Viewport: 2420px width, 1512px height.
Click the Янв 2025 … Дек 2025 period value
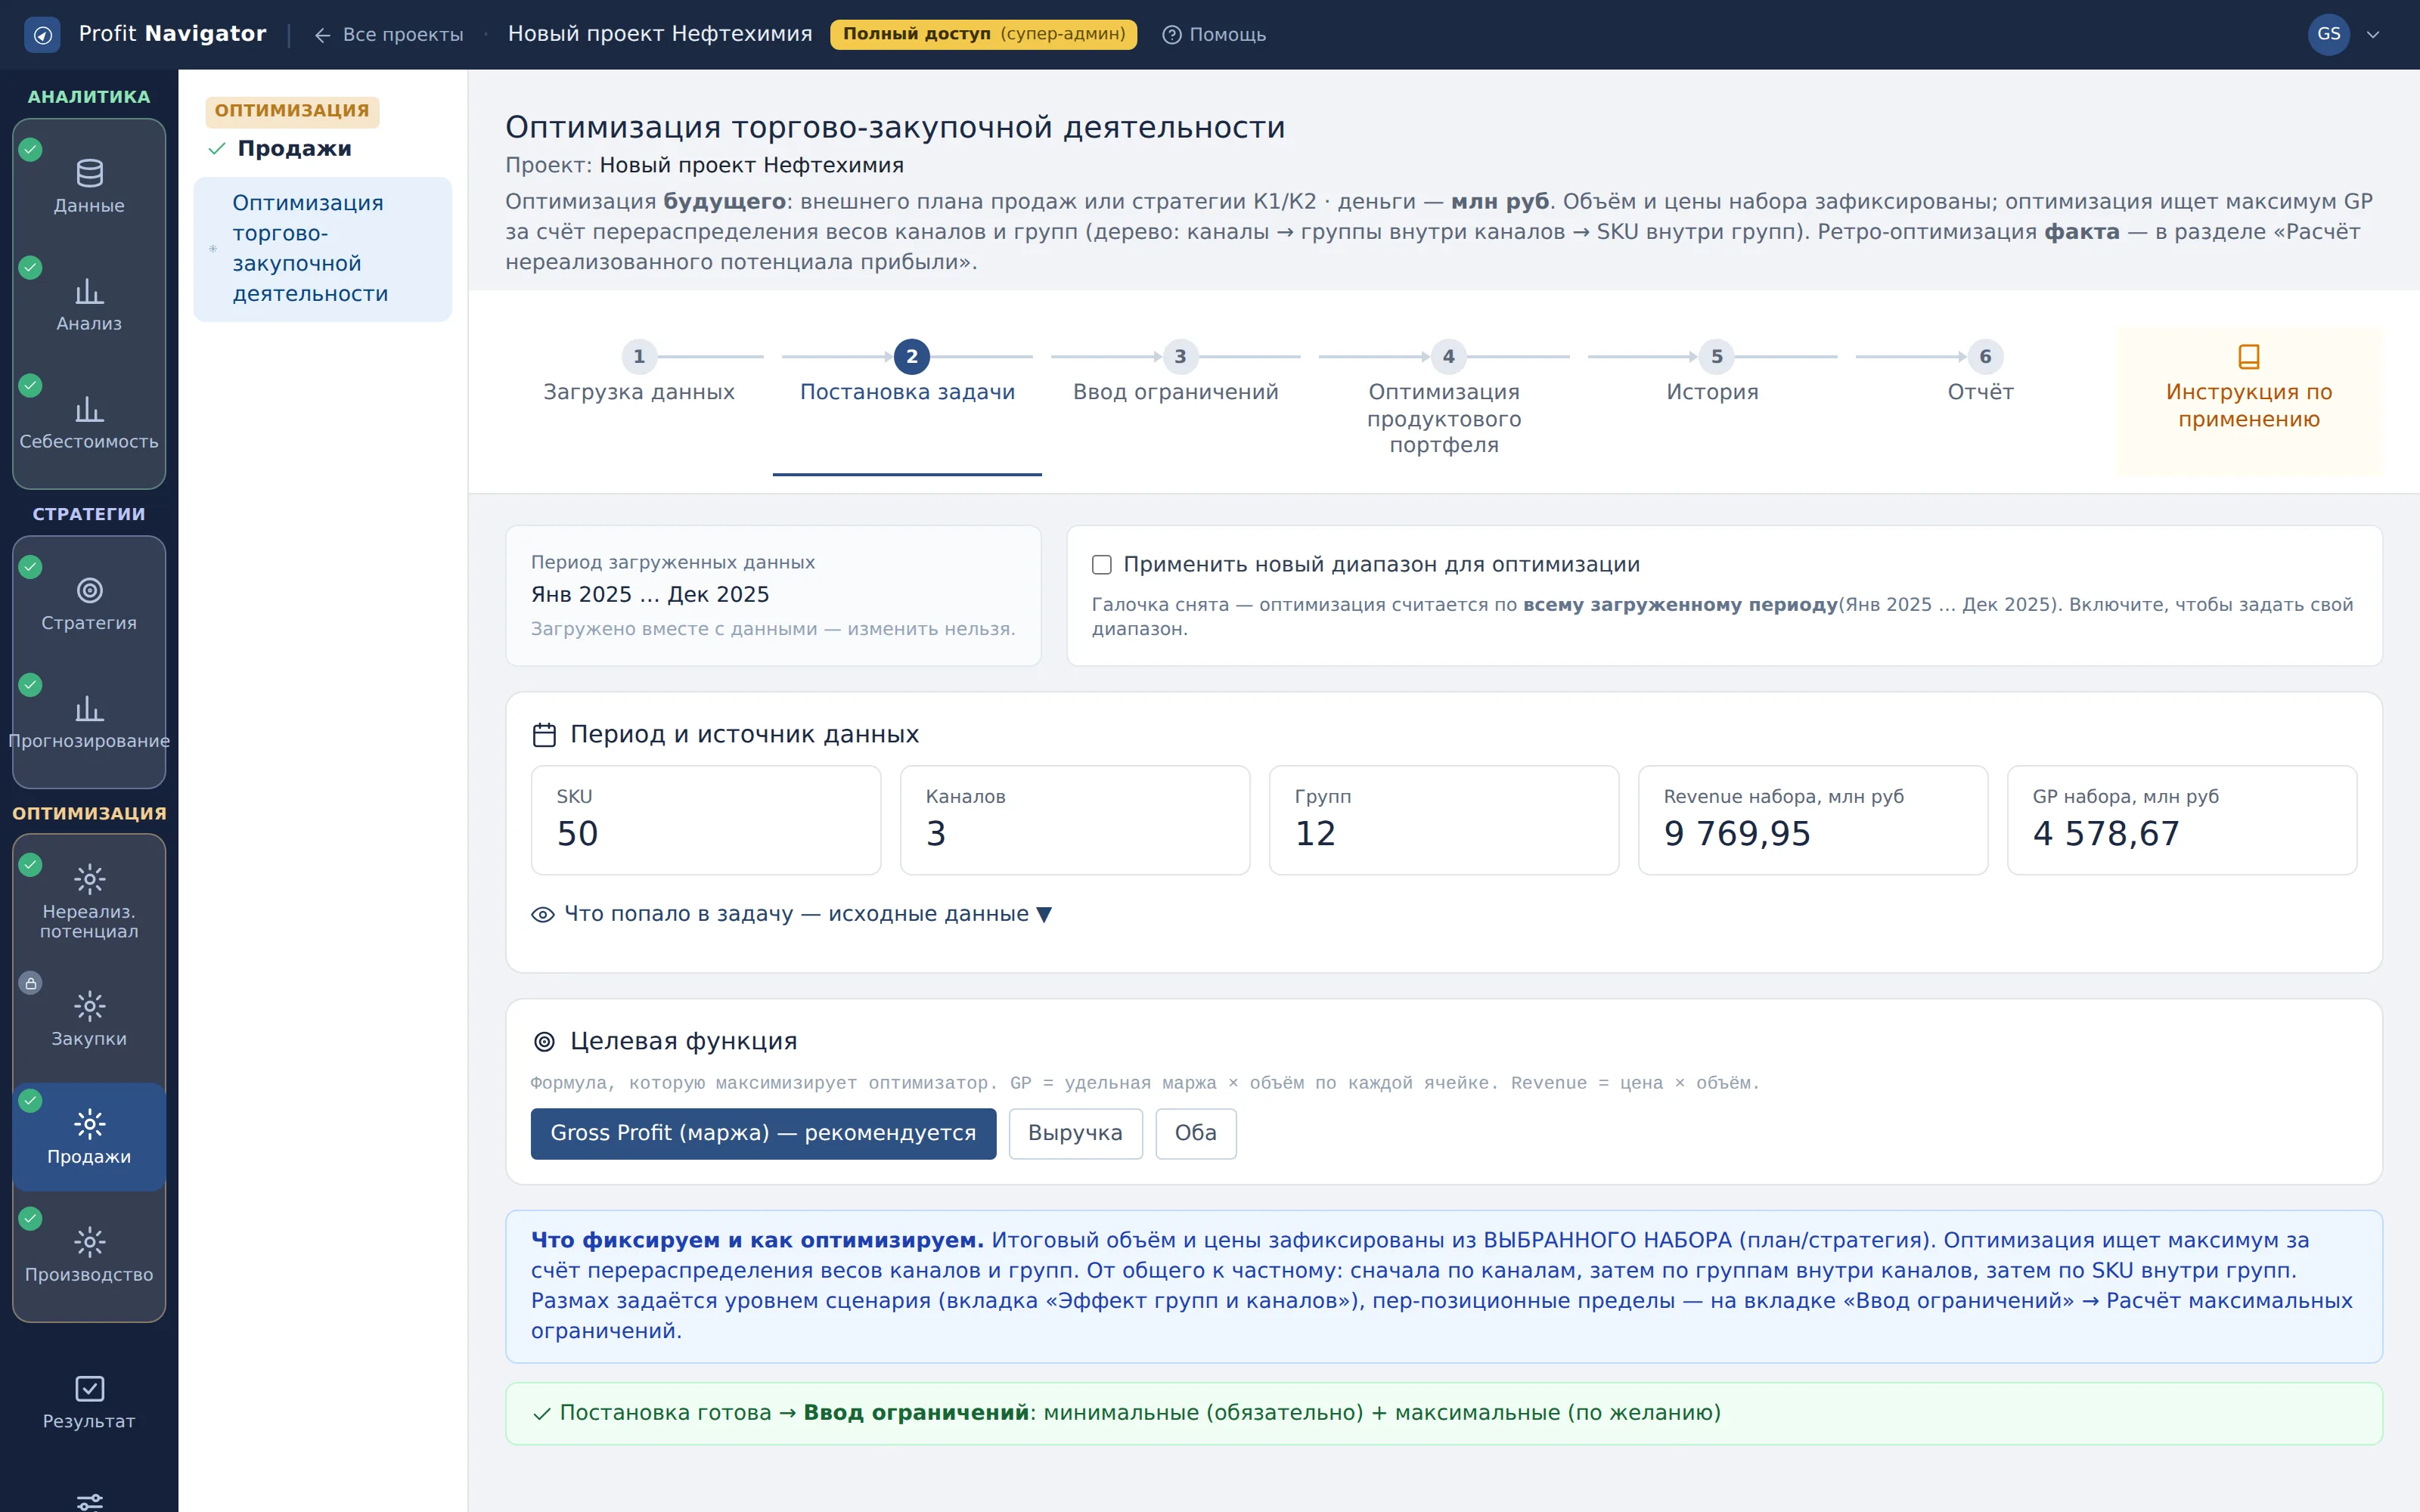tap(650, 595)
